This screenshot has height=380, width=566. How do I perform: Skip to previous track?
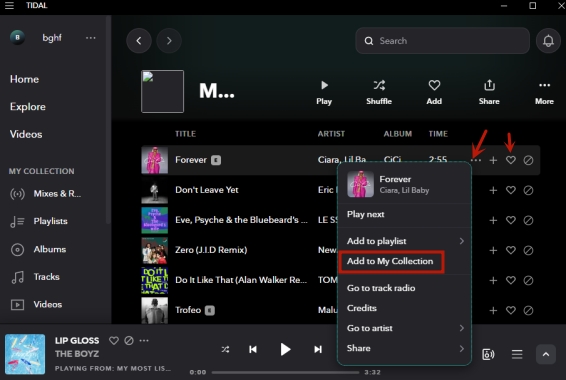click(x=253, y=349)
